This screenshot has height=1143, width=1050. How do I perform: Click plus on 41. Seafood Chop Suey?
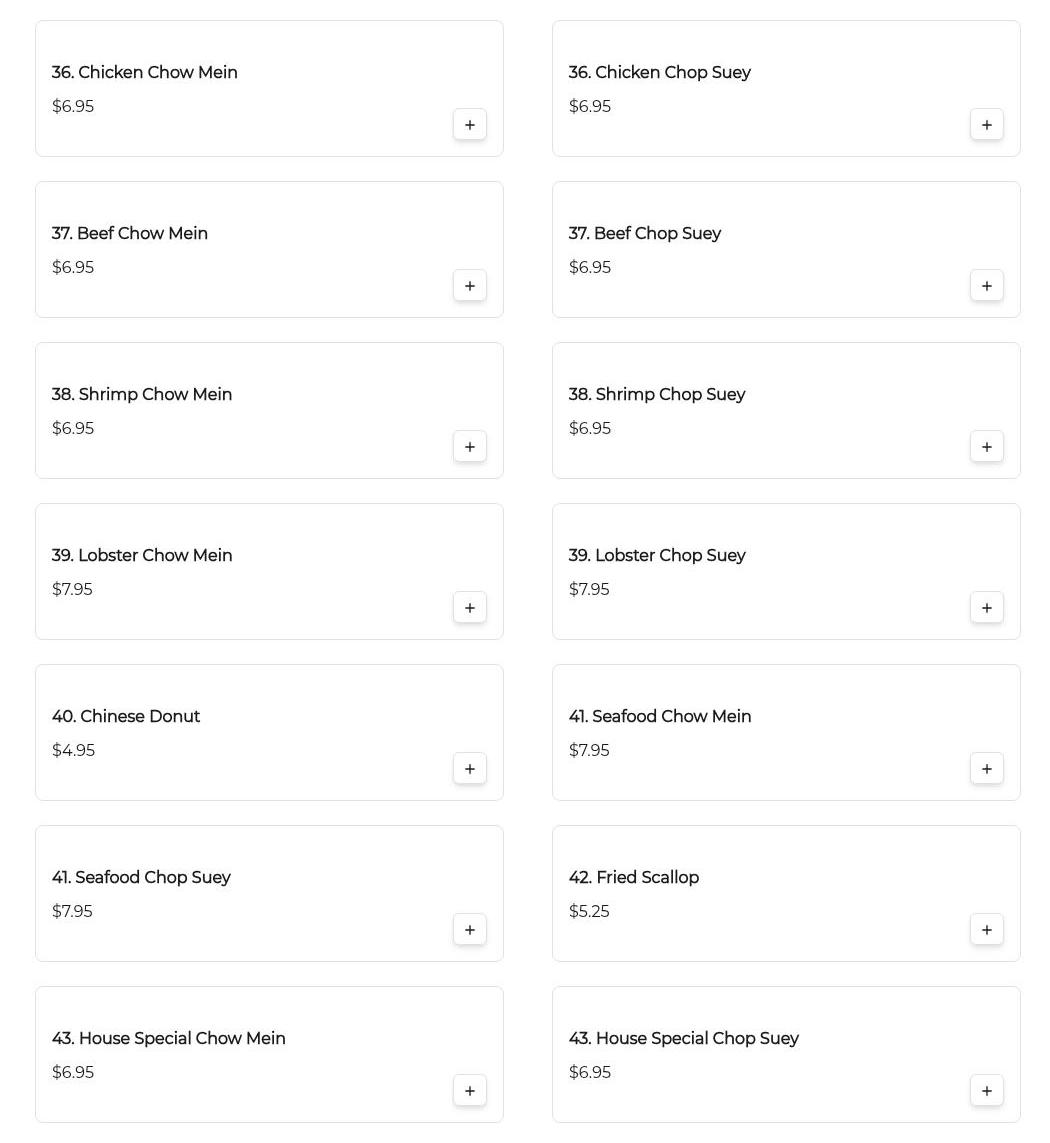(x=470, y=930)
